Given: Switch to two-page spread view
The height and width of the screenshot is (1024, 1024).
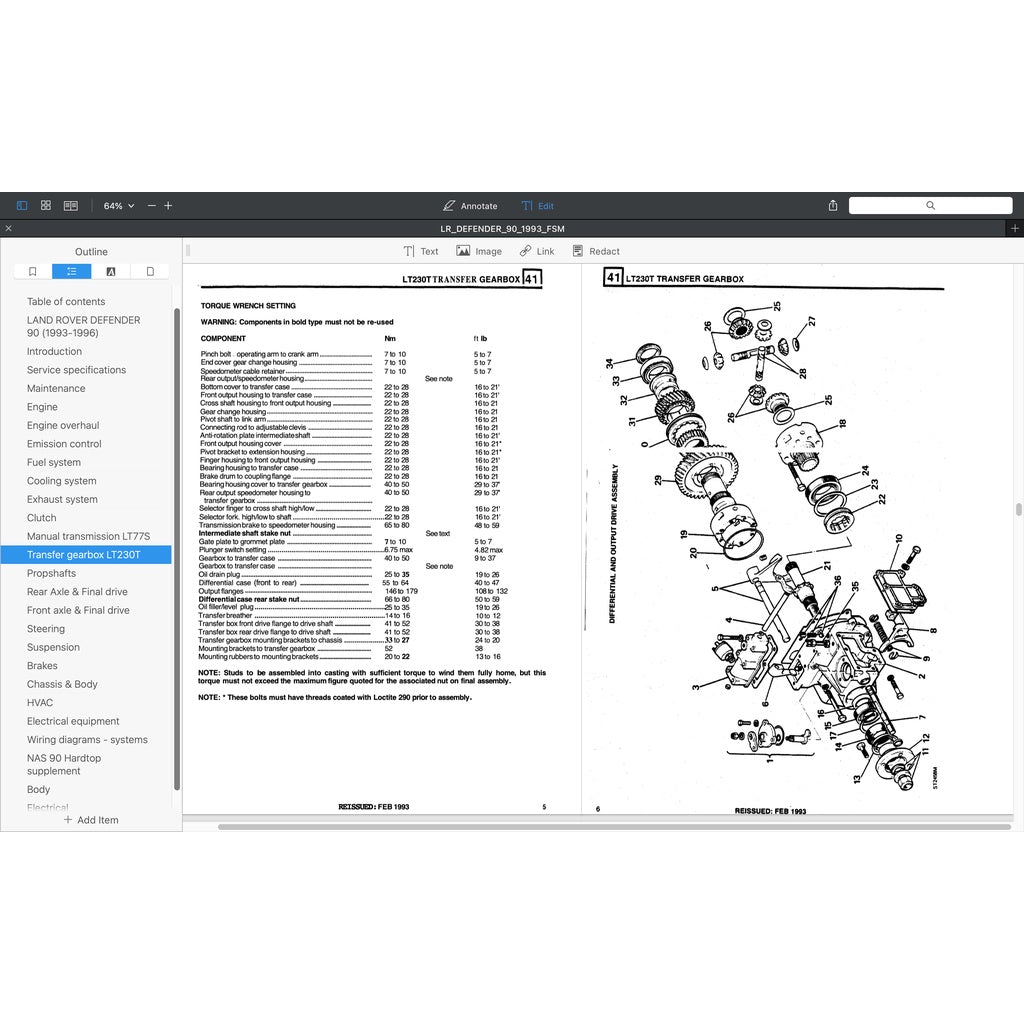Looking at the screenshot, I should click(x=71, y=205).
